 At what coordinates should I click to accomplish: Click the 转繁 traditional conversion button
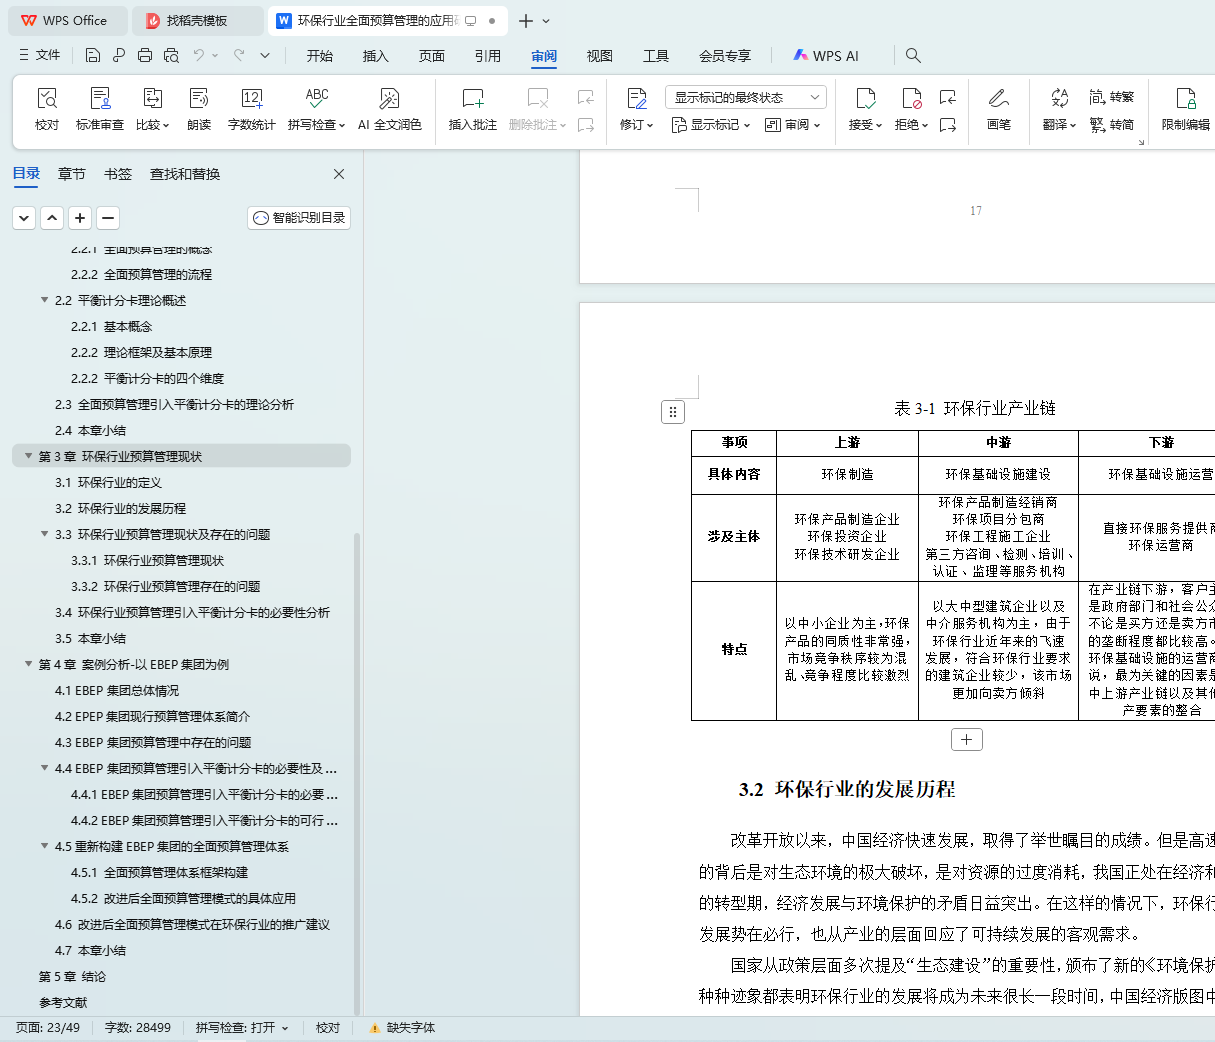1112,97
